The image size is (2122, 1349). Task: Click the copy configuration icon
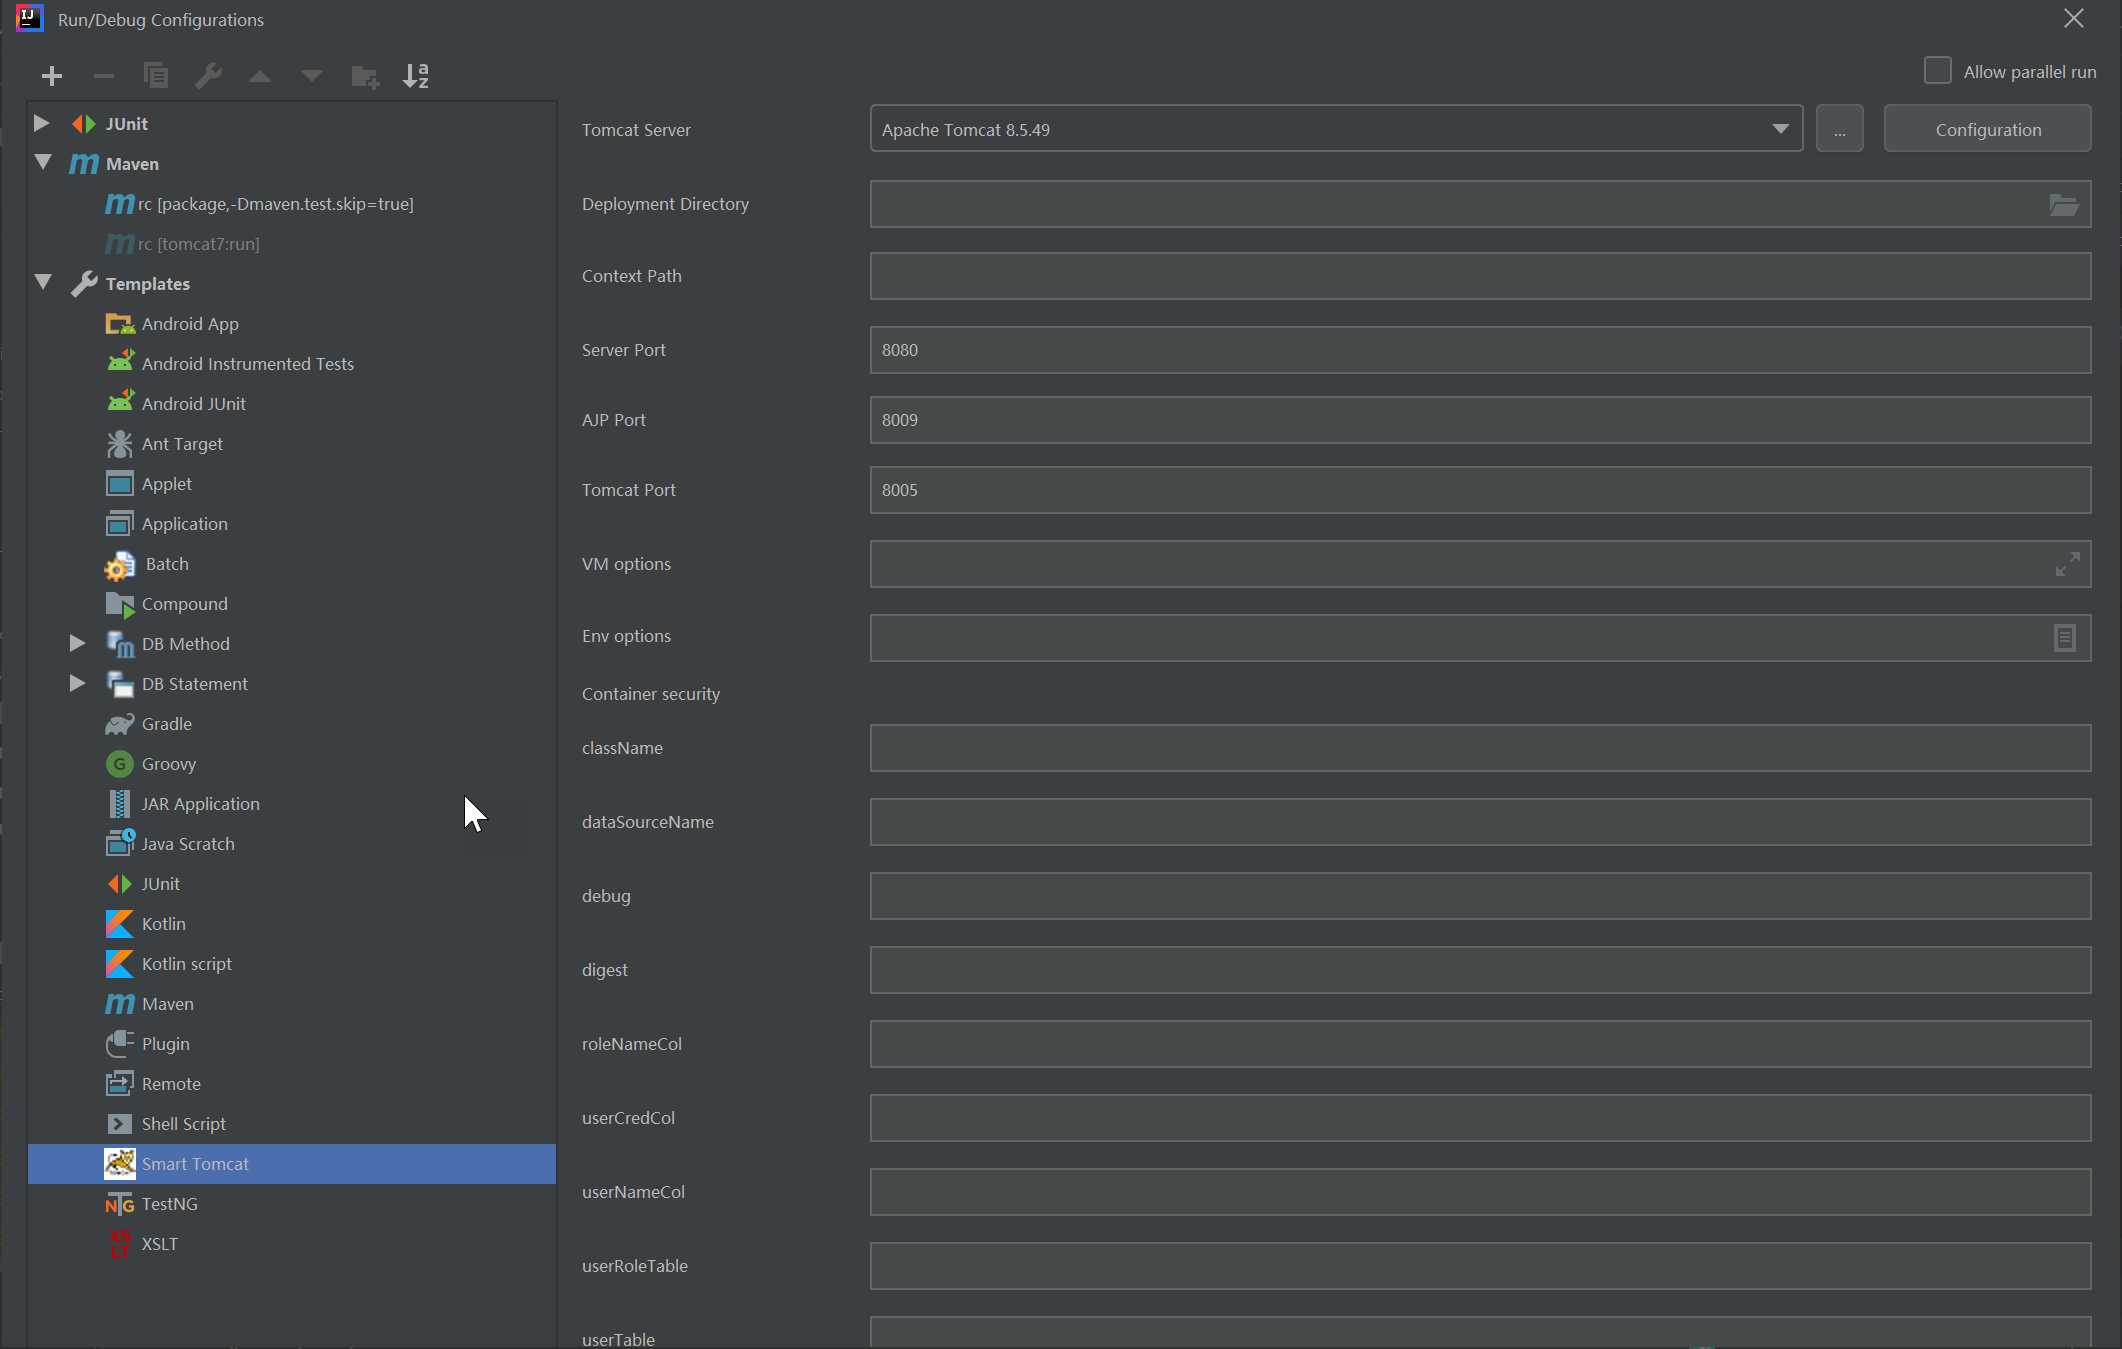[x=156, y=76]
